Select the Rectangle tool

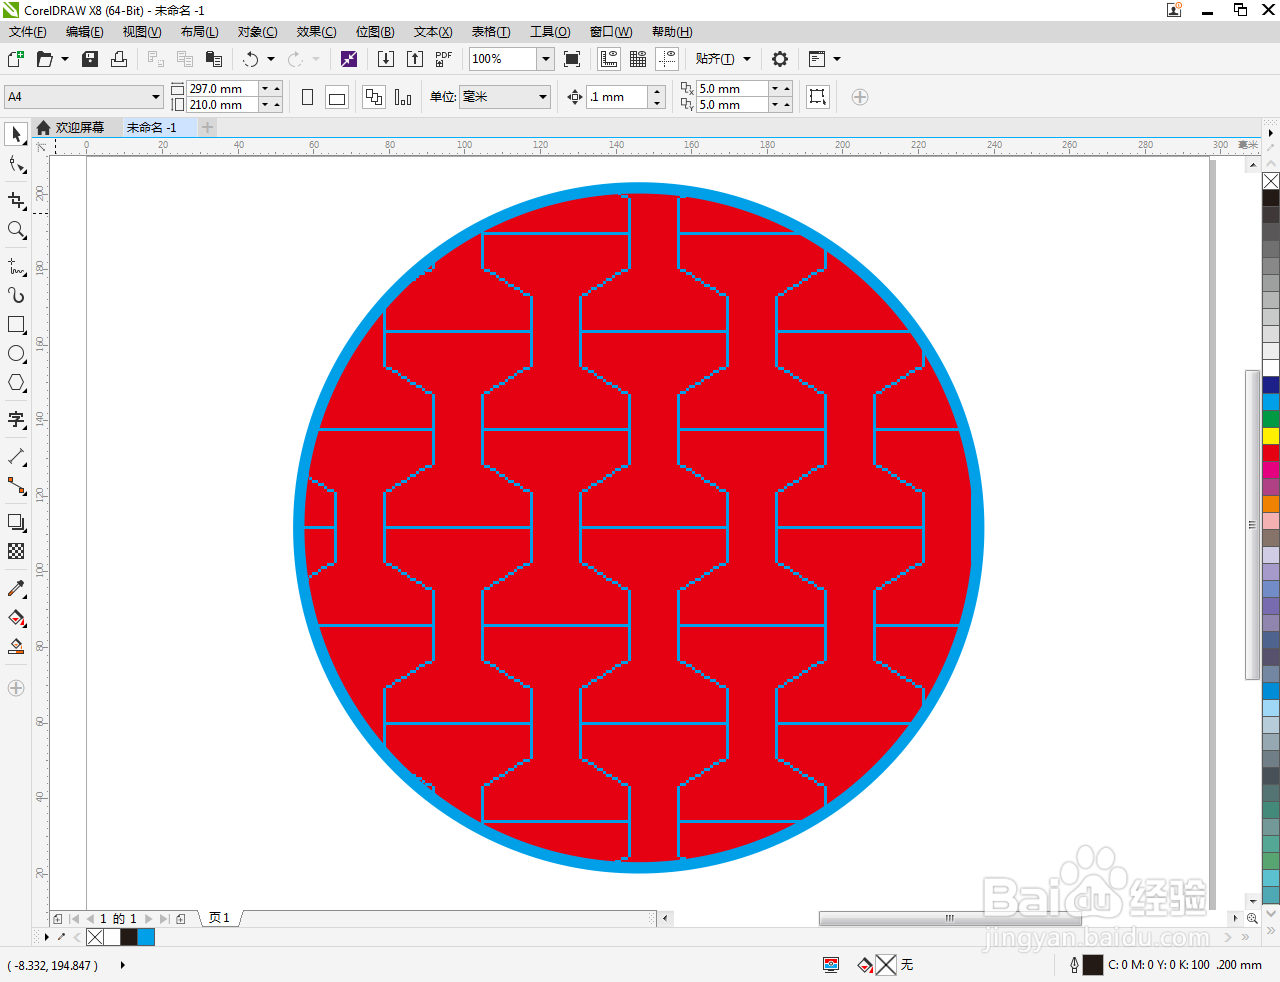[x=16, y=325]
